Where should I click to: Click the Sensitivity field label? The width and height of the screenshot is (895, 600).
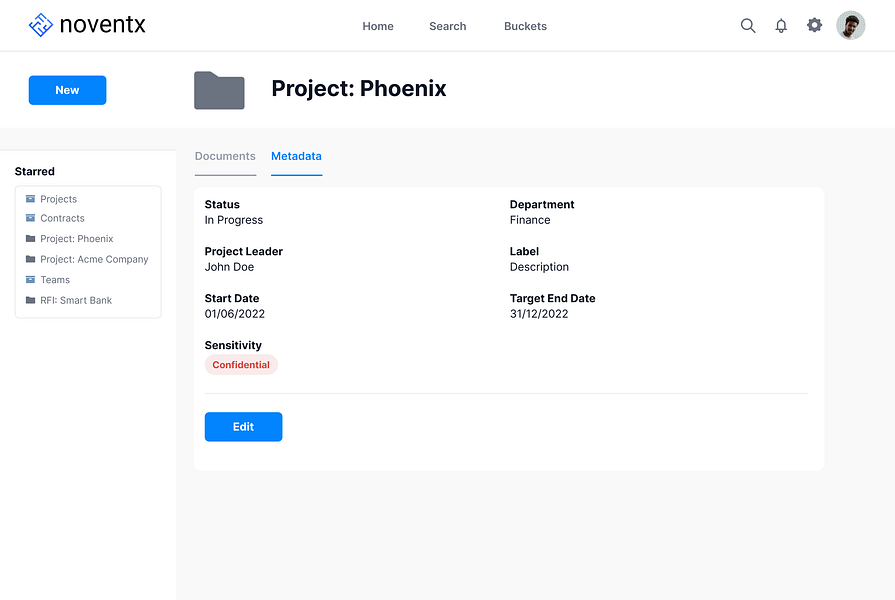click(233, 345)
